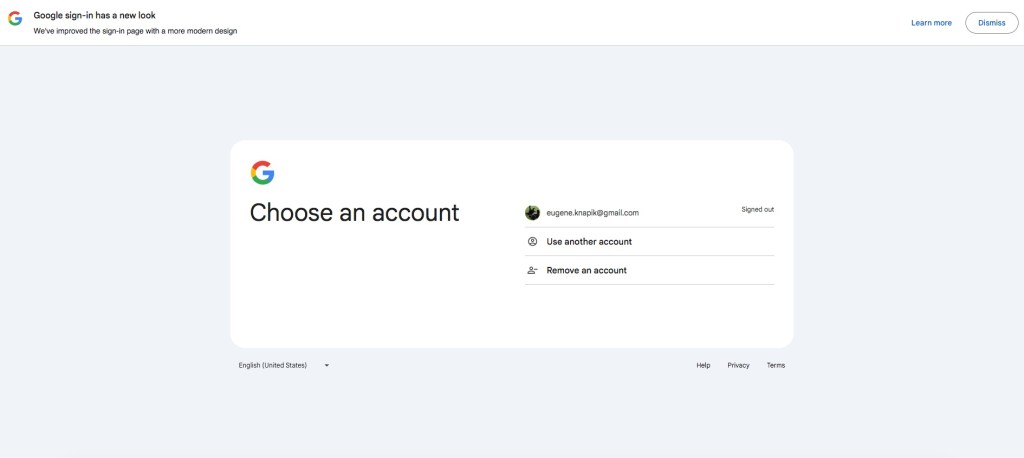Open the Learn more link
Viewport: 1024px width, 458px height.
pyautogui.click(x=931, y=23)
